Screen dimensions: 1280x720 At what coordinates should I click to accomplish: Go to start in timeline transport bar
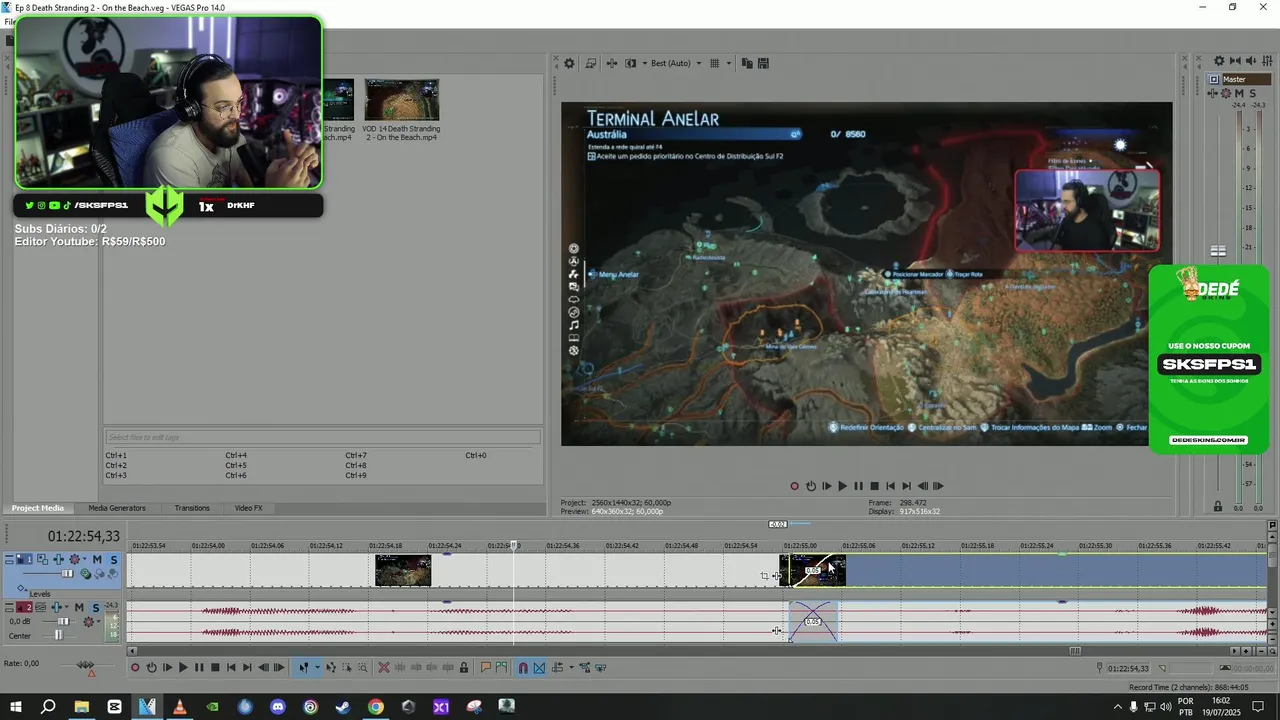pyautogui.click(x=231, y=668)
